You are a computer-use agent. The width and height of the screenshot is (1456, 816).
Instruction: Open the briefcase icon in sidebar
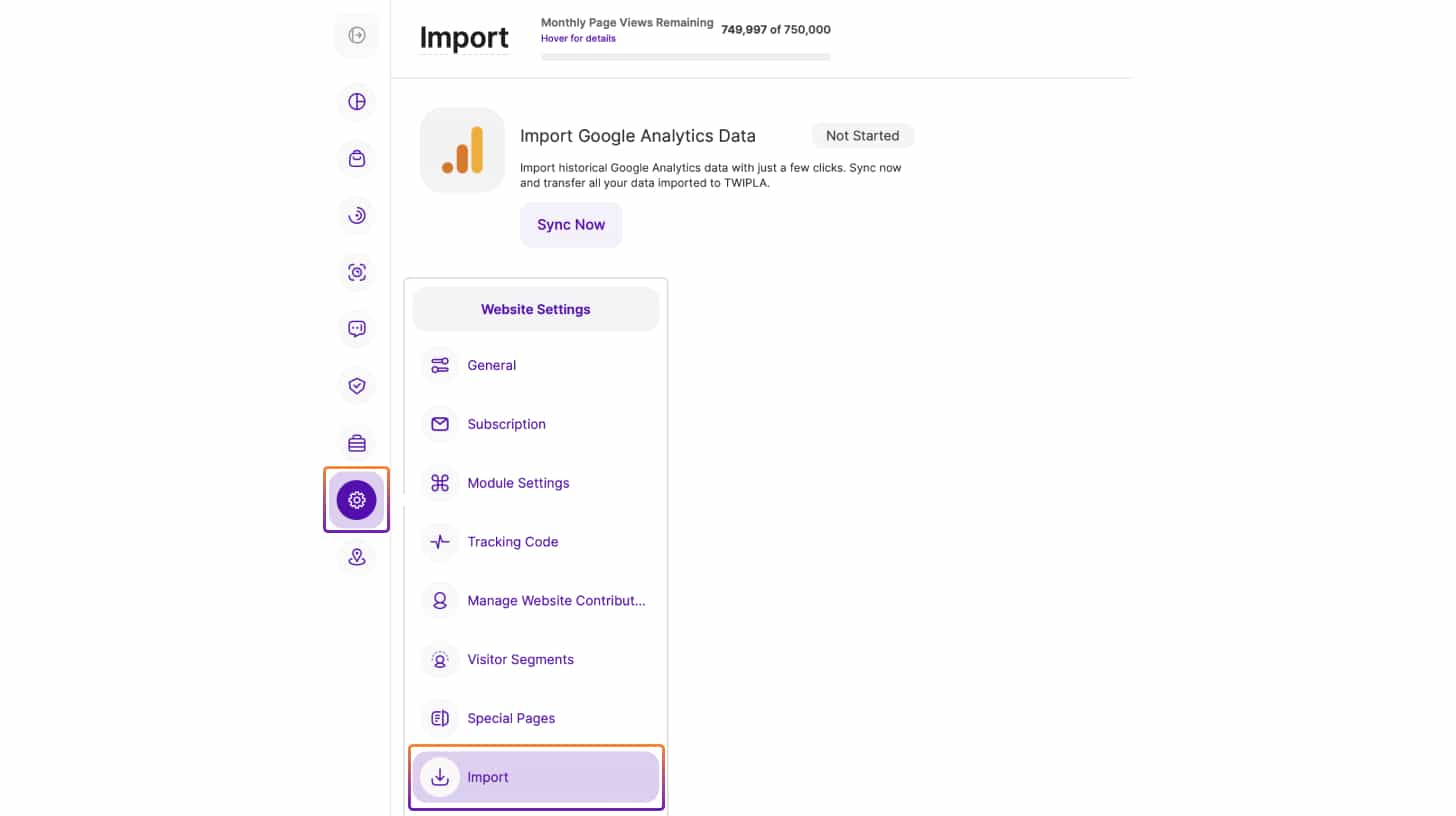click(x=357, y=443)
